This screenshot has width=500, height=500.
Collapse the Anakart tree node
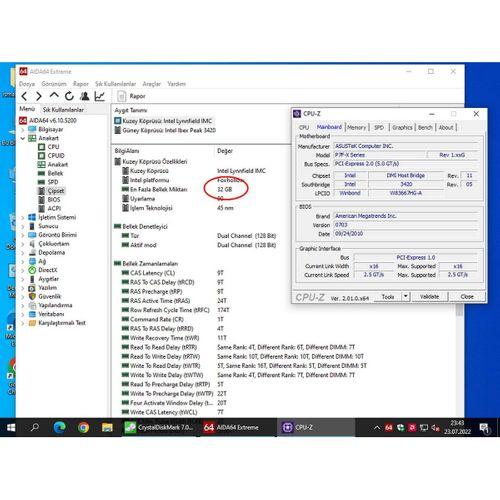point(23,138)
